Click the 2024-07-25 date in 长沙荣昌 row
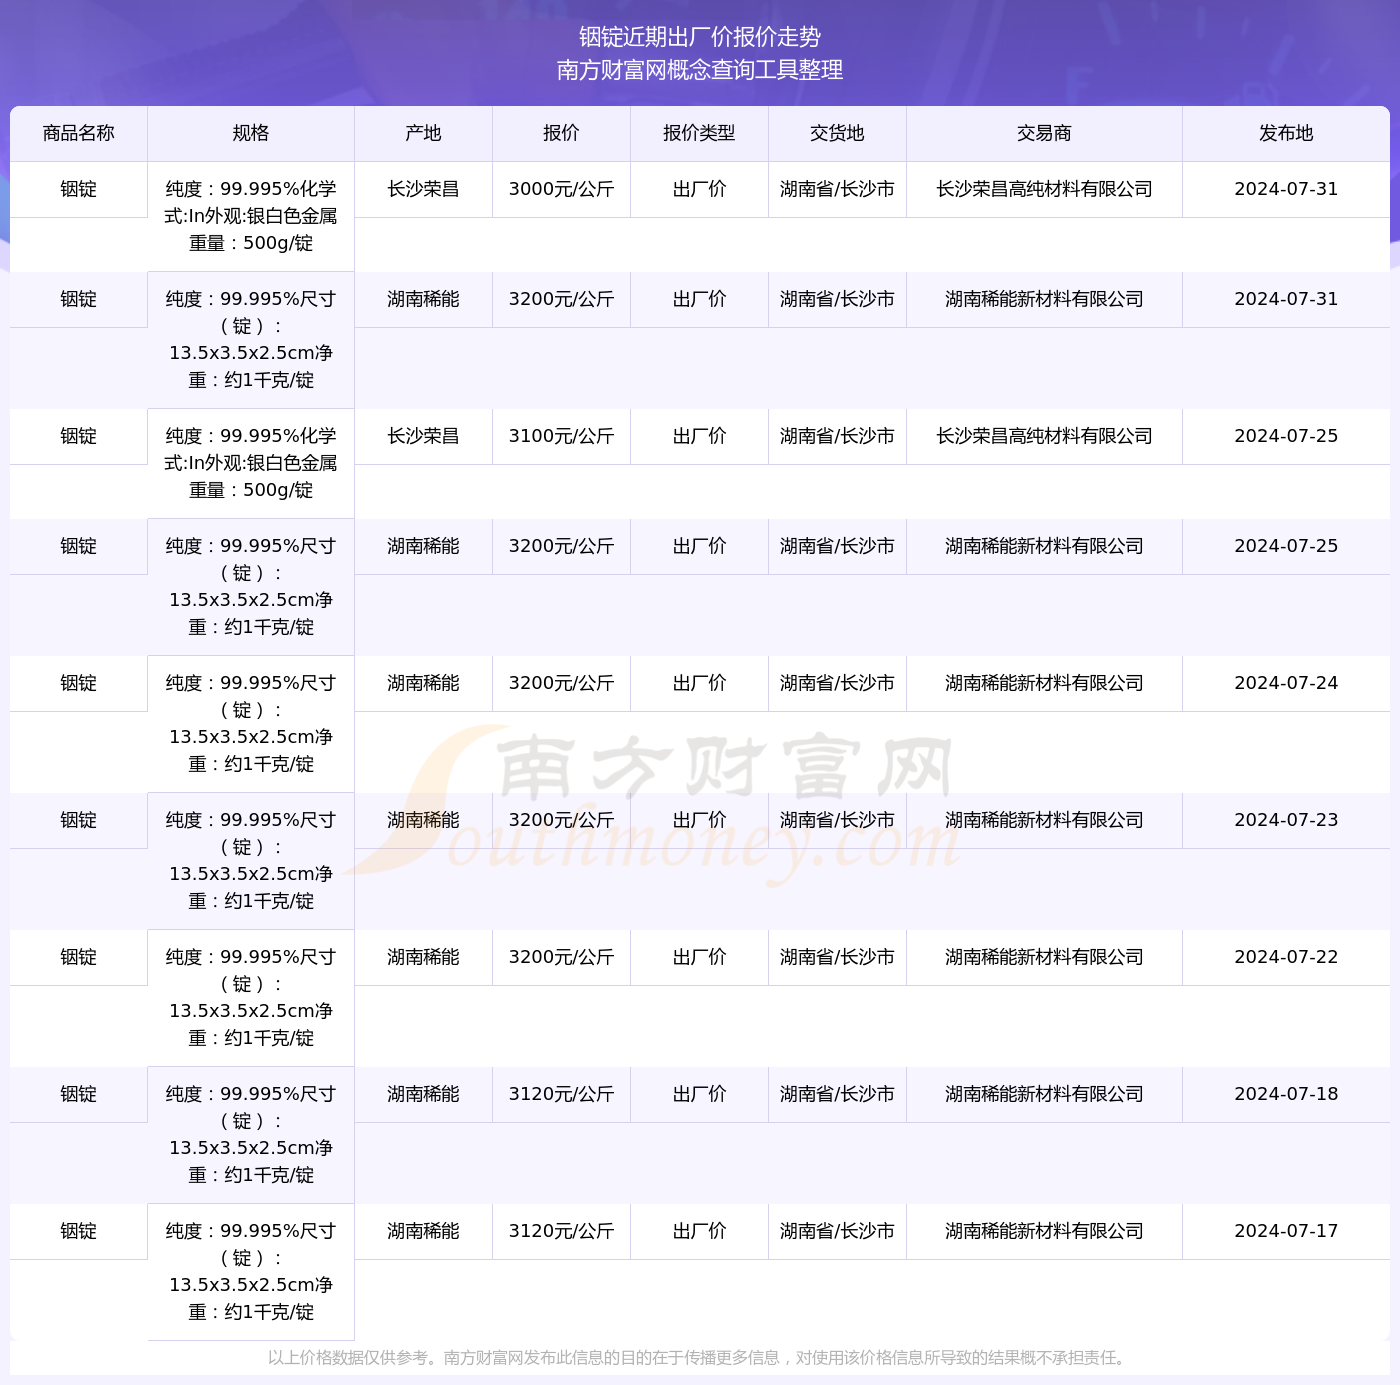1400x1385 pixels. click(1286, 436)
